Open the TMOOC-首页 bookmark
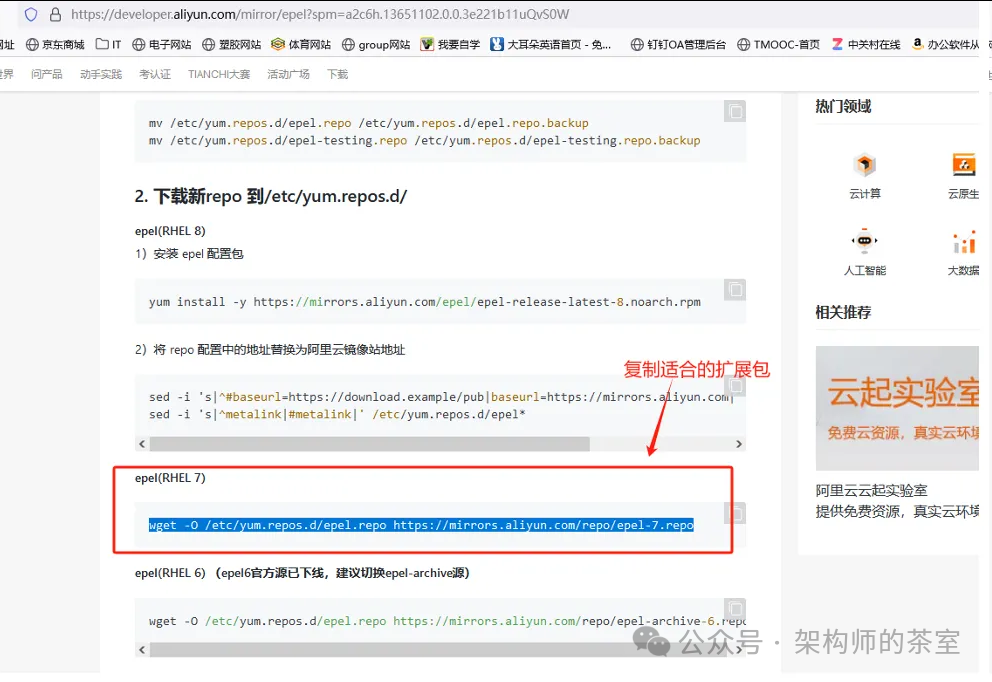The image size is (992, 682). [778, 44]
